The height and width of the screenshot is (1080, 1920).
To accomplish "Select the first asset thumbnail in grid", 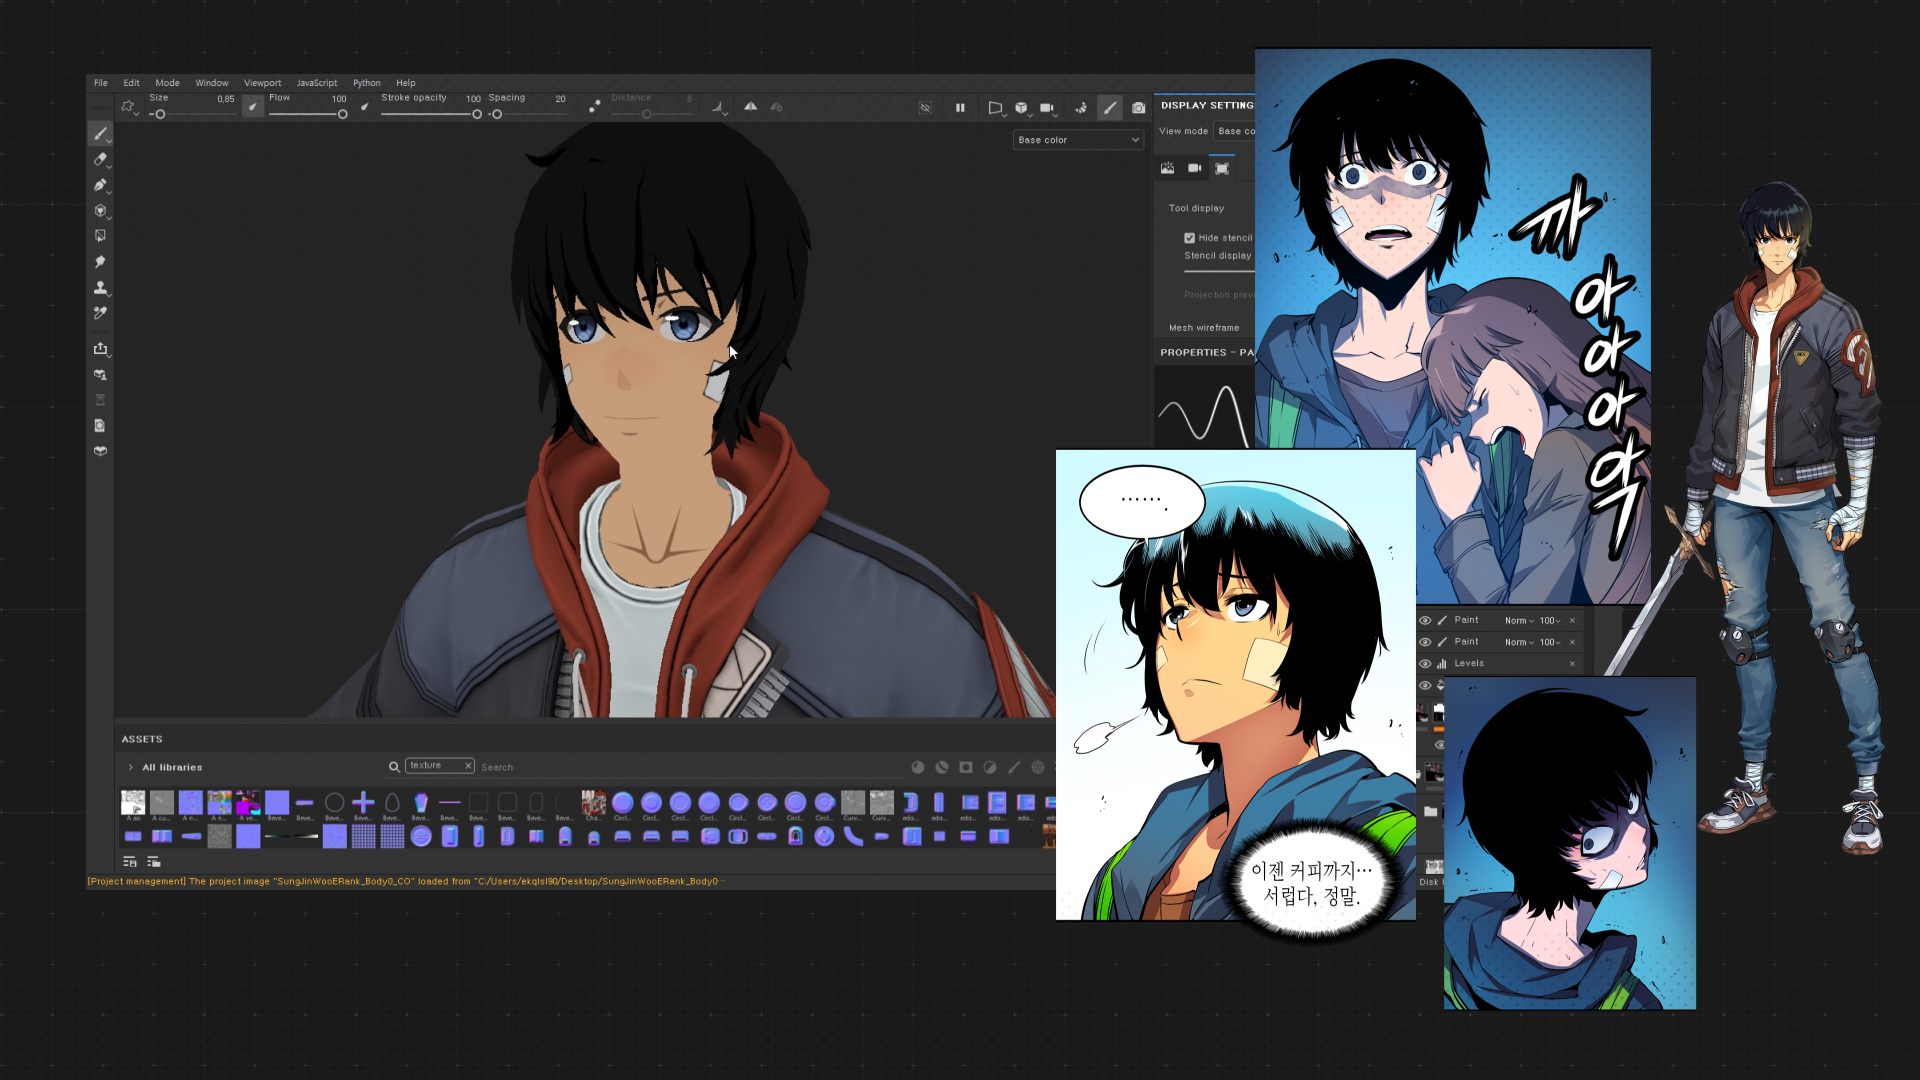I will (133, 802).
